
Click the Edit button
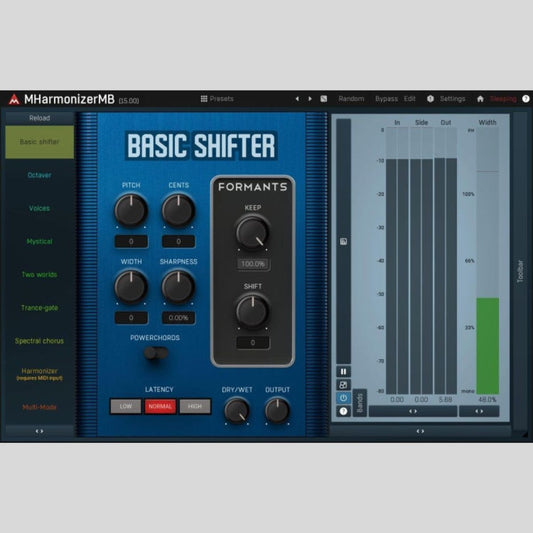410,99
